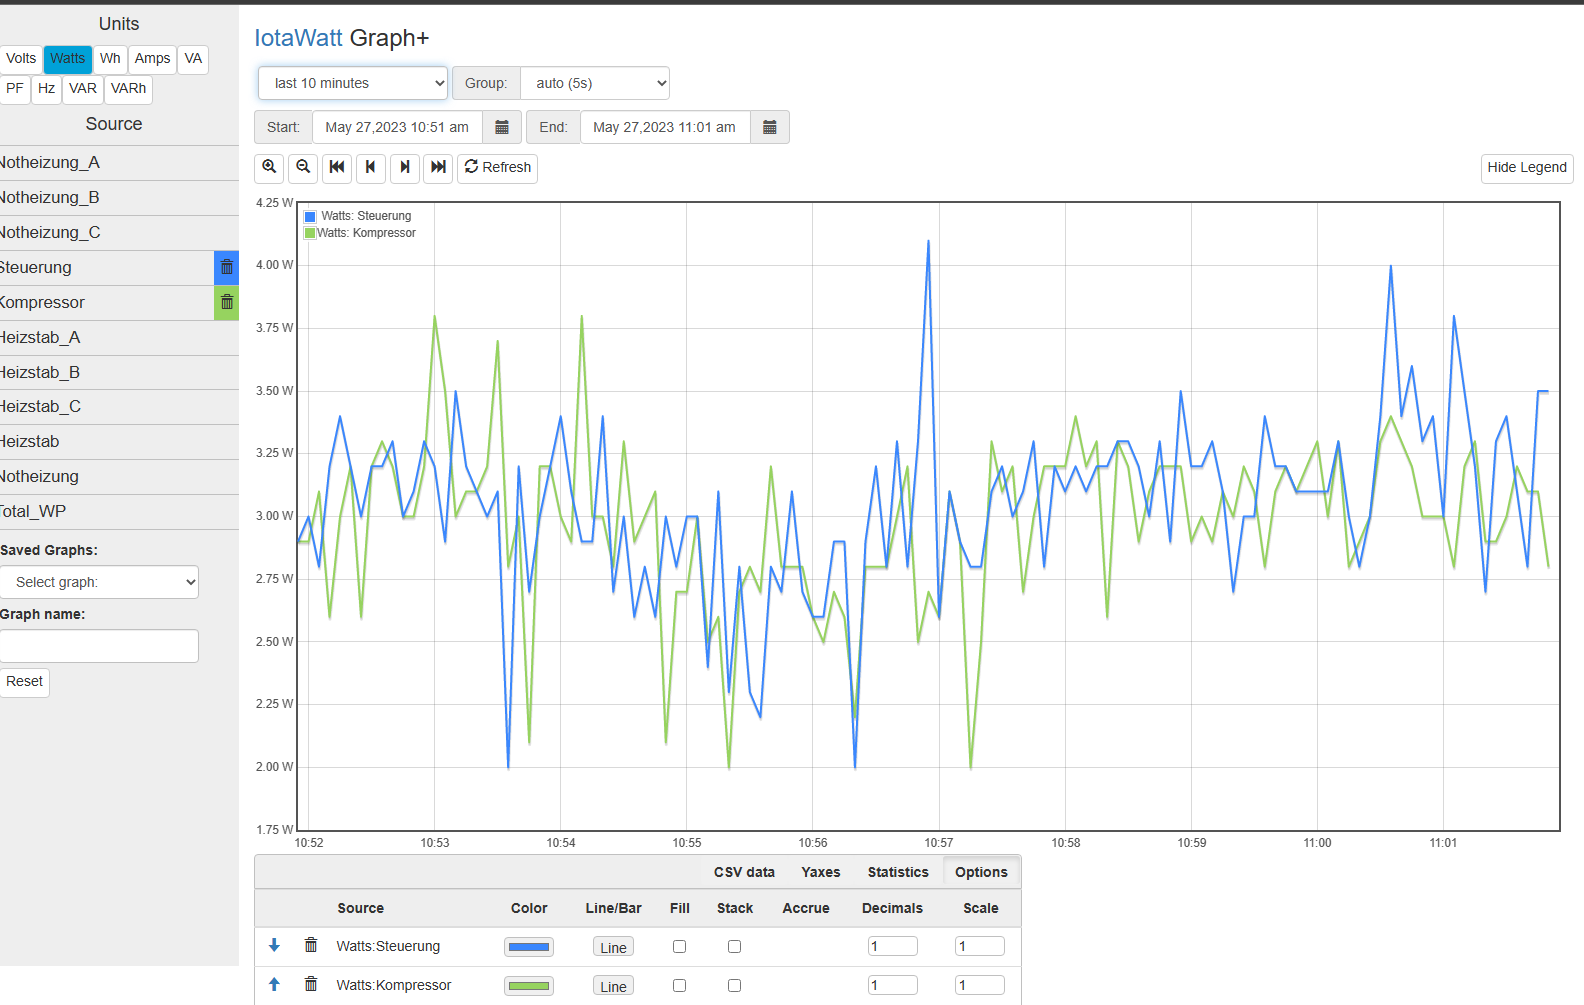Toggle Line/Bar for Watts:Kompressor

613,986
